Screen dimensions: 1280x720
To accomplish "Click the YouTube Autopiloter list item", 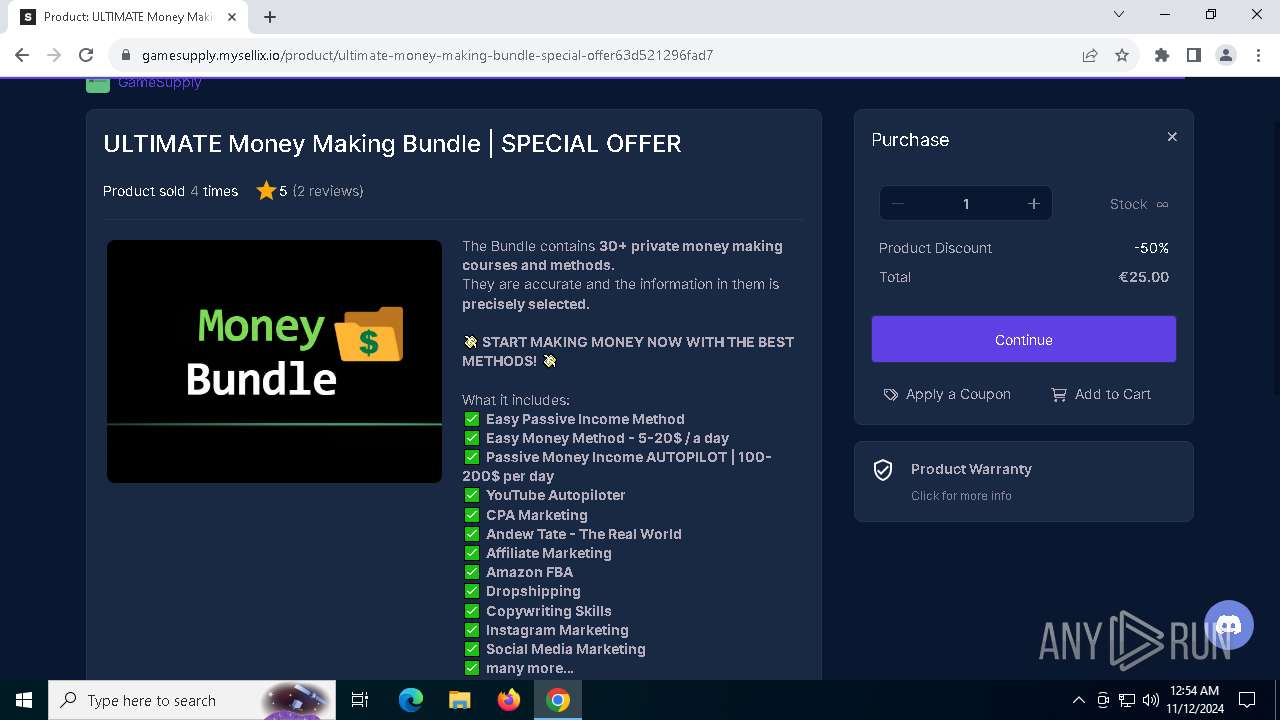I will coord(556,495).
